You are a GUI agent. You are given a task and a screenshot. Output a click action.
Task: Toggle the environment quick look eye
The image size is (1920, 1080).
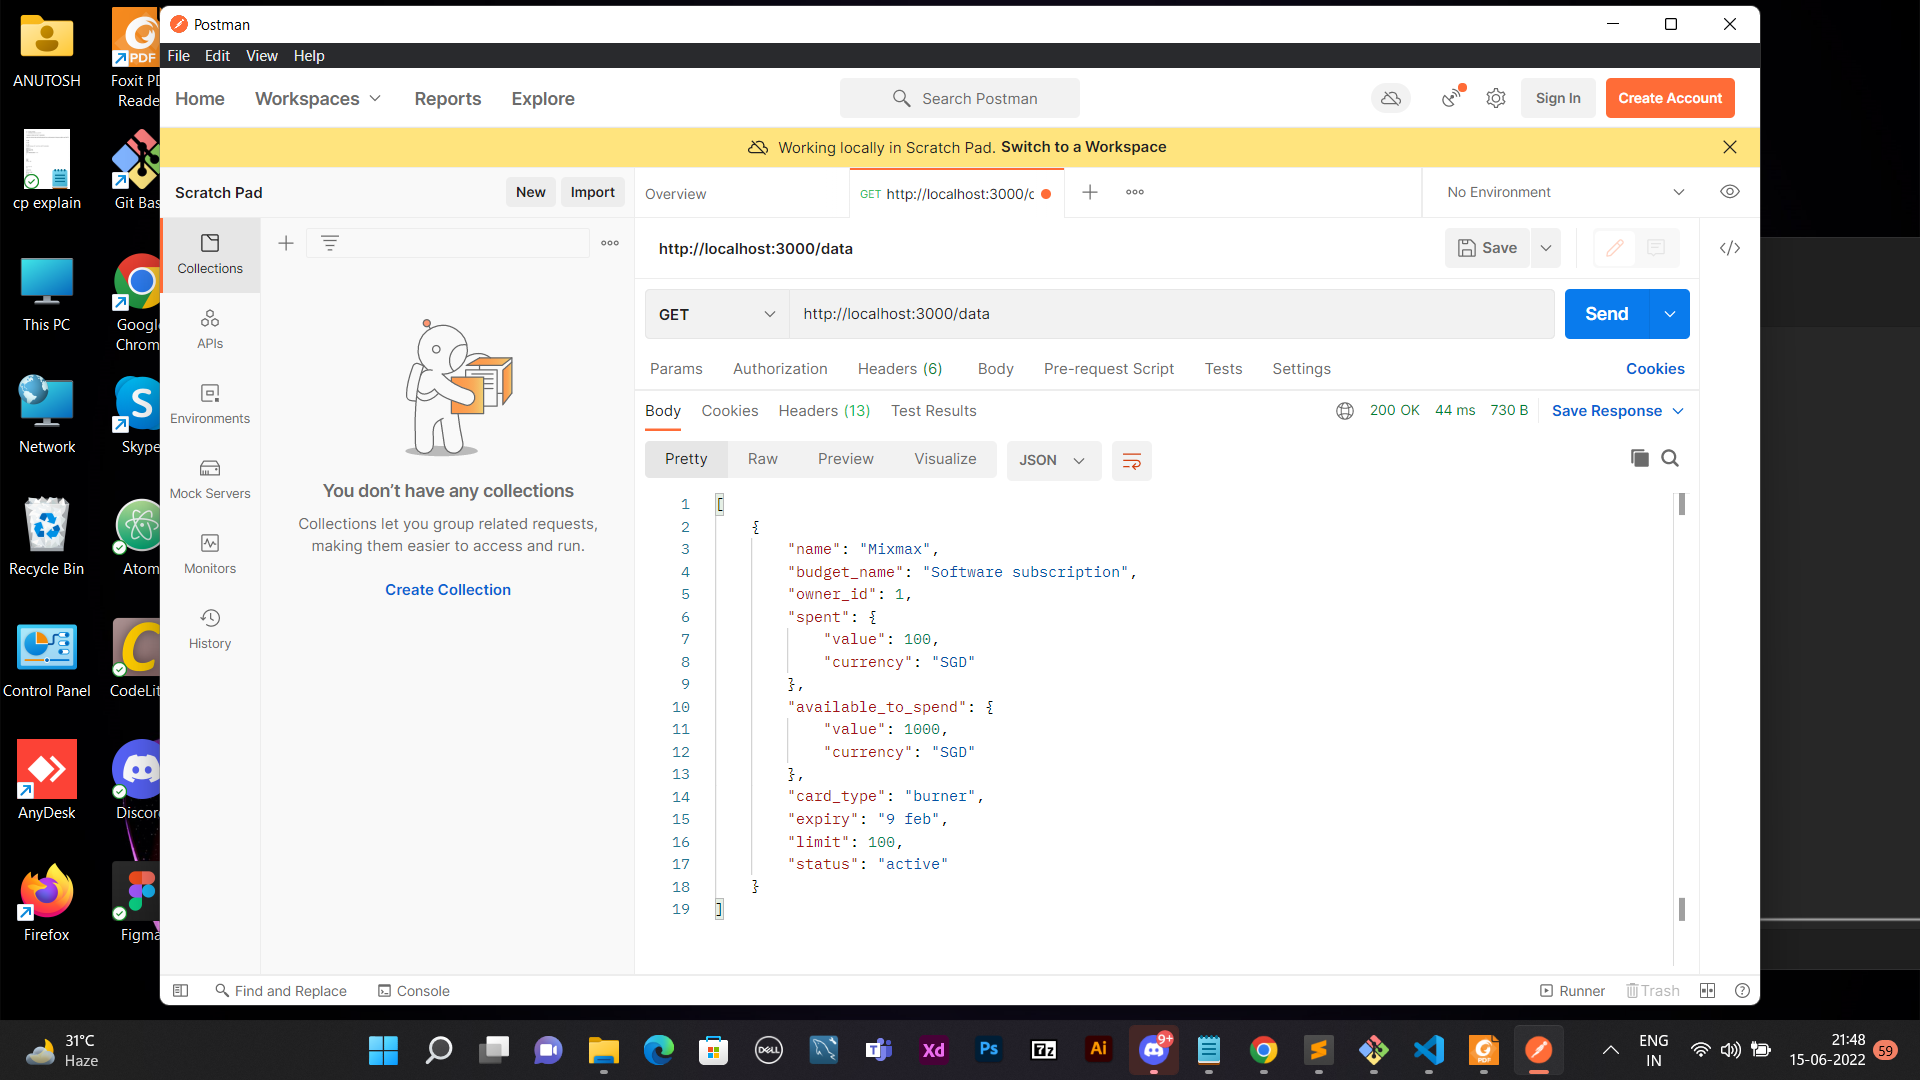click(x=1730, y=192)
